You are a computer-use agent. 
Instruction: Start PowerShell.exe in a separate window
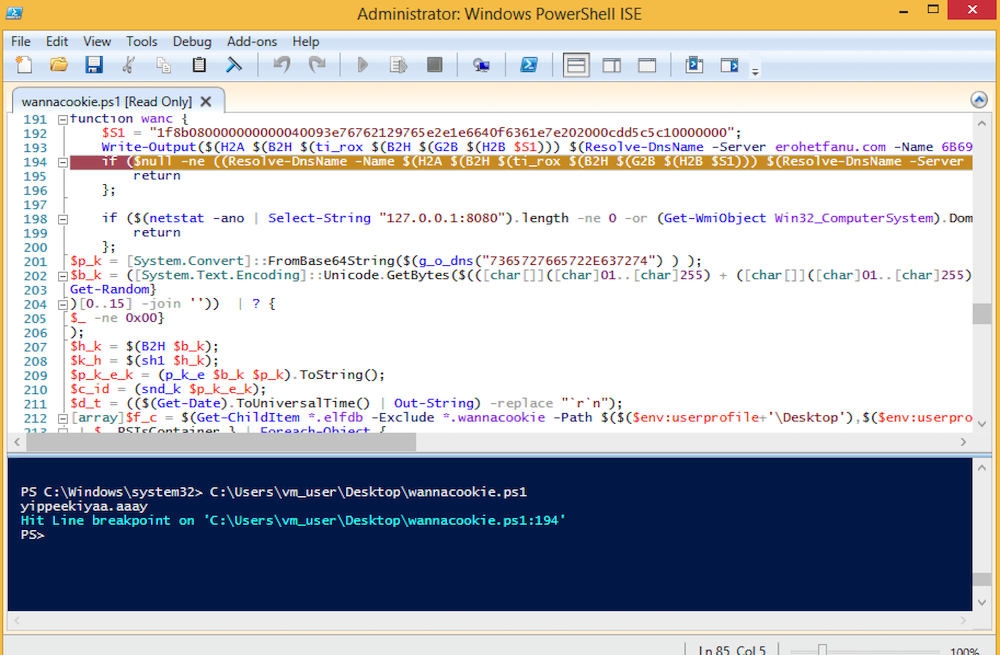click(x=529, y=64)
